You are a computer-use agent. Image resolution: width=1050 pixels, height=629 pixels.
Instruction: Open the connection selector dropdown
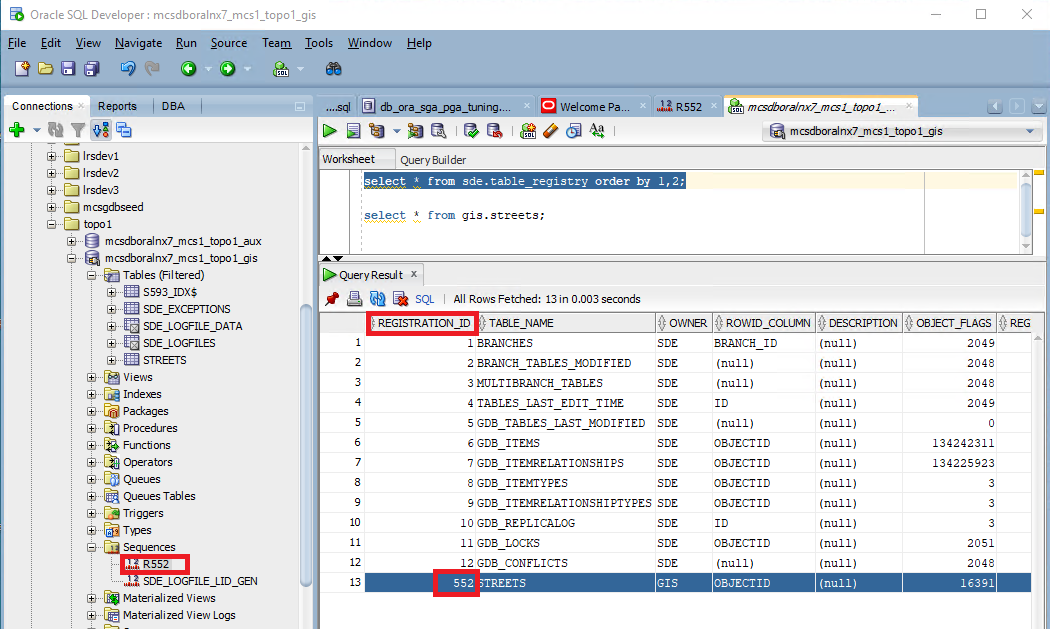click(x=1032, y=131)
